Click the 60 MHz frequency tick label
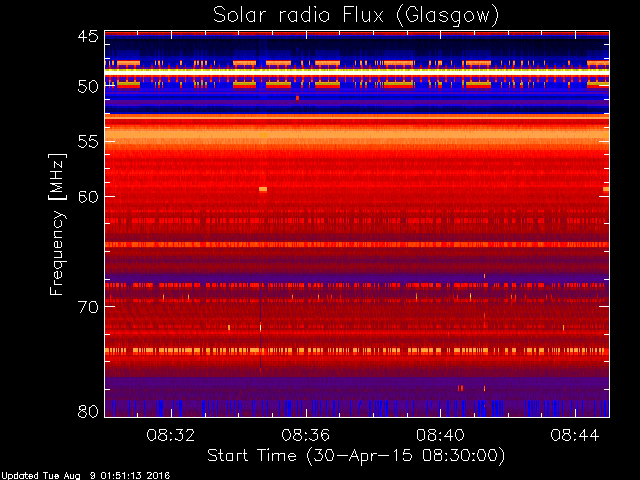Viewport: 640px width, 480px height. 88,196
